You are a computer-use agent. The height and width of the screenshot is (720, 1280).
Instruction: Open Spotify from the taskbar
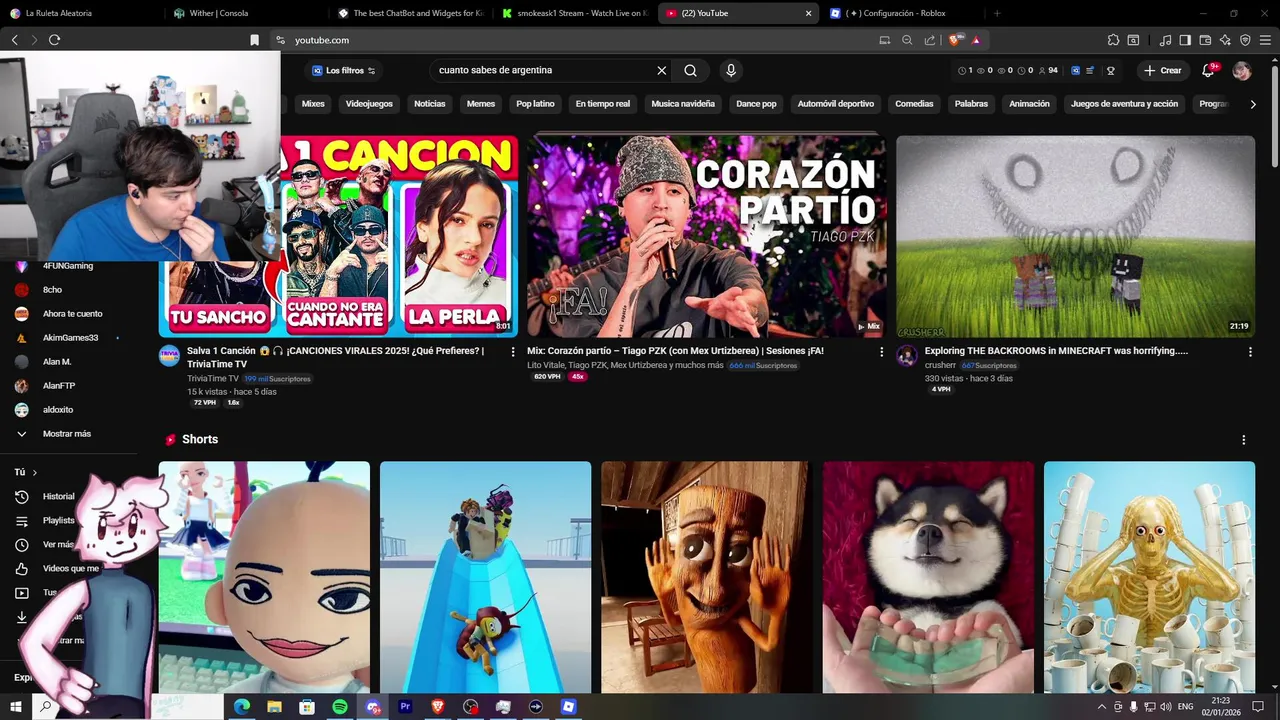pos(340,706)
